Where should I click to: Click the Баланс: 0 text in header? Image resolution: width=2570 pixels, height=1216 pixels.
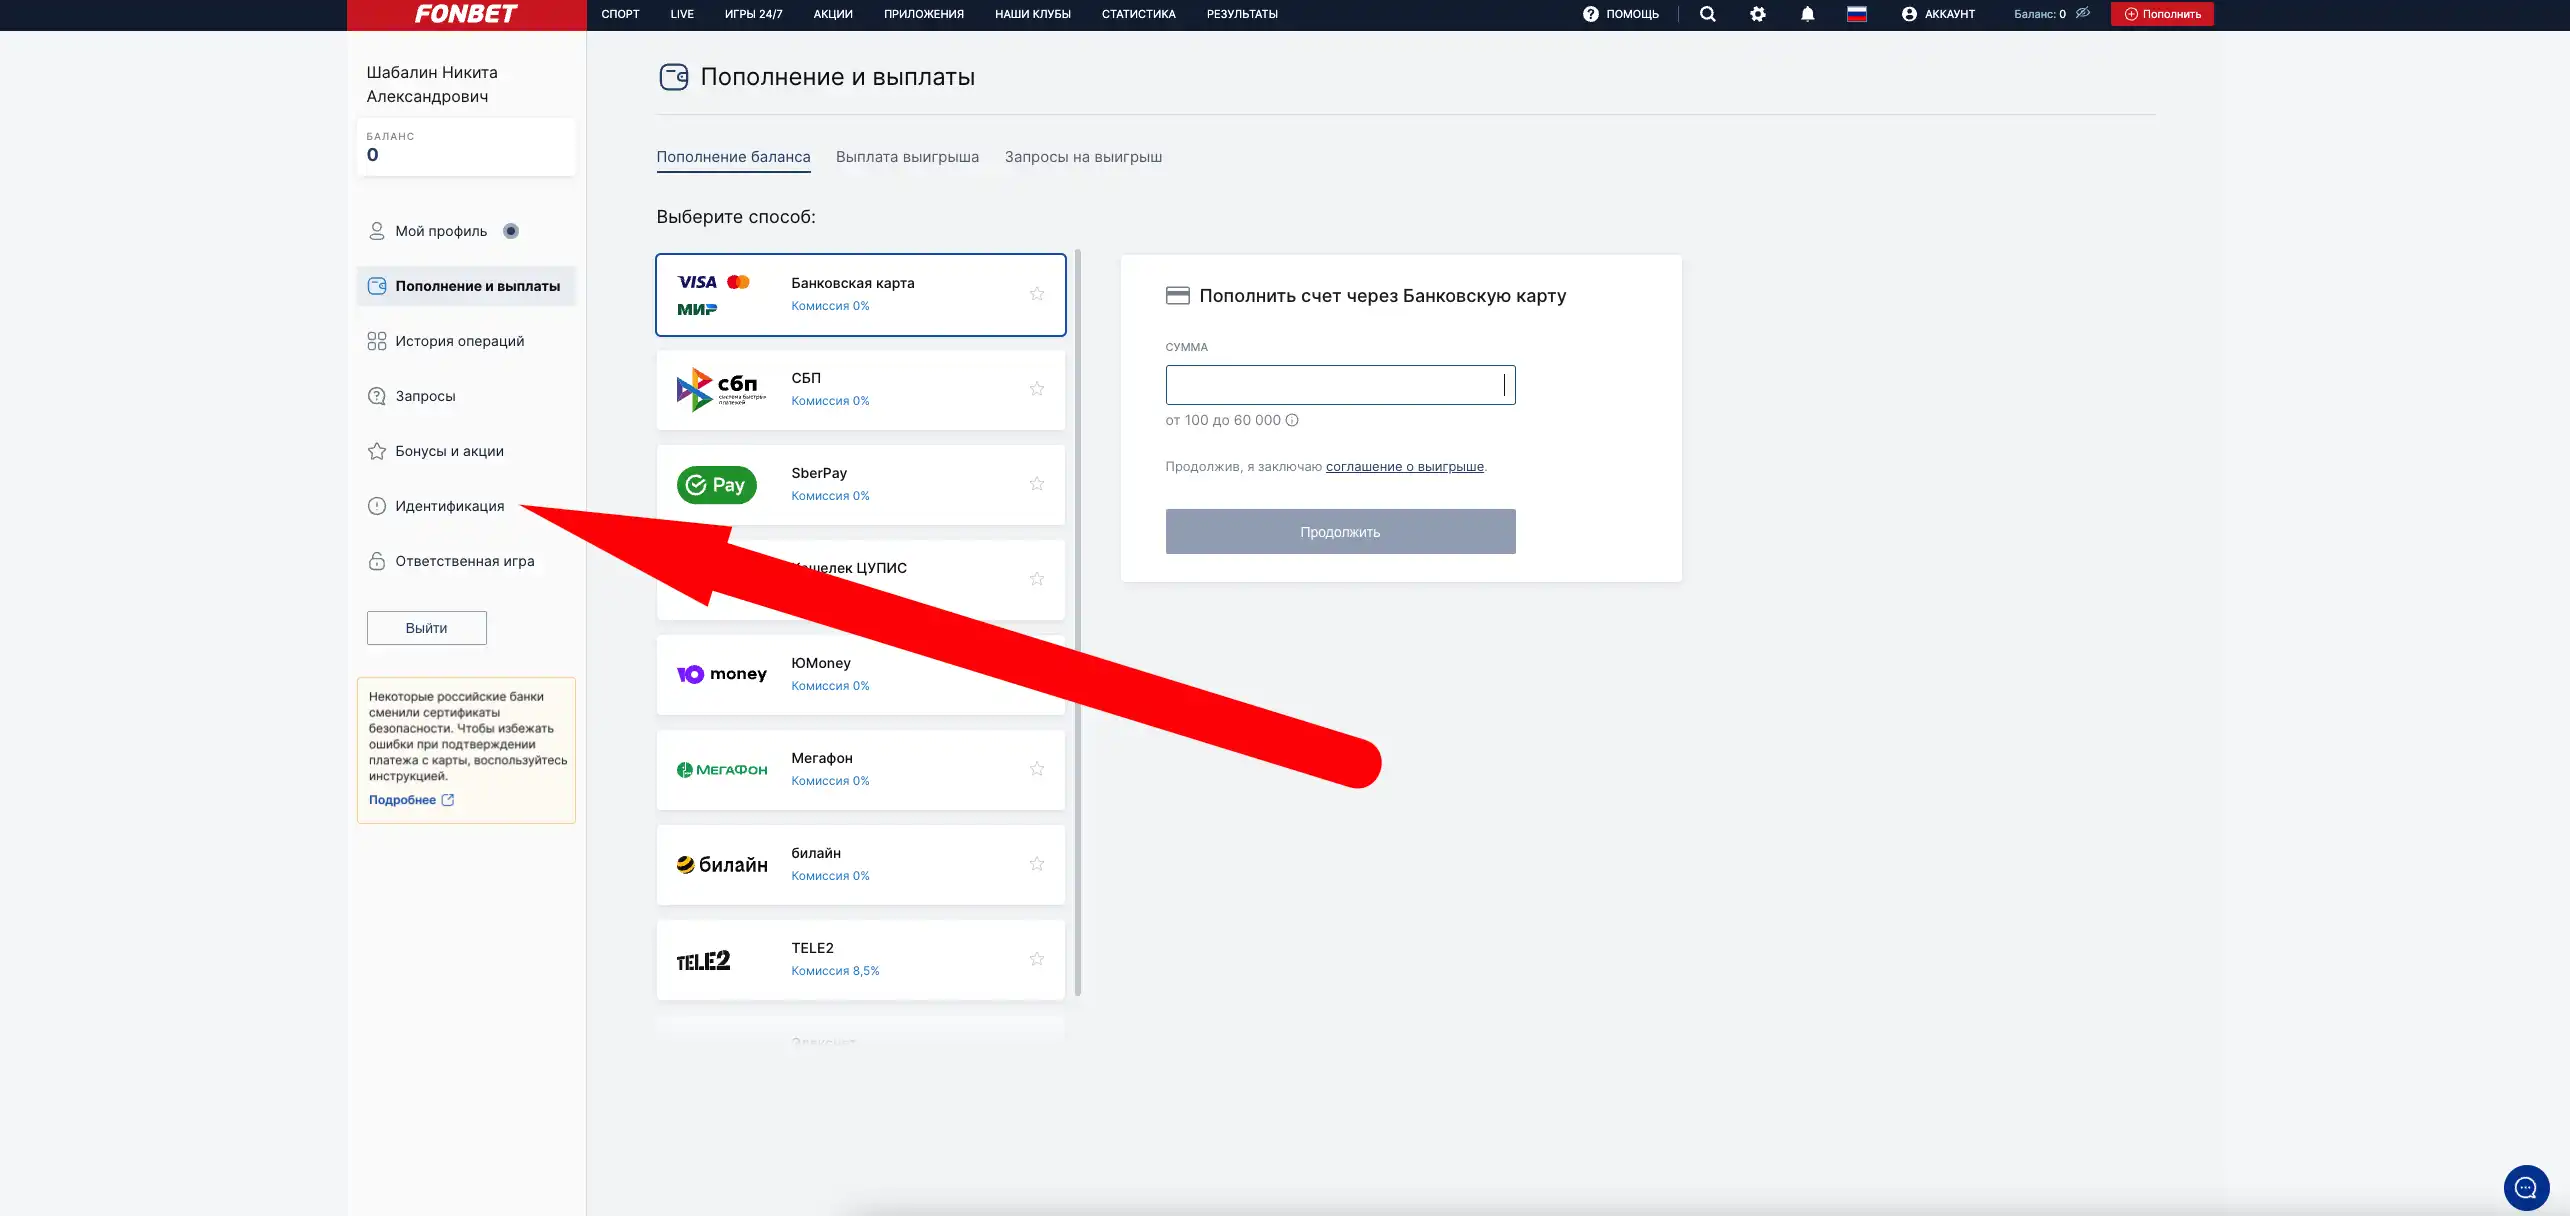(2040, 14)
